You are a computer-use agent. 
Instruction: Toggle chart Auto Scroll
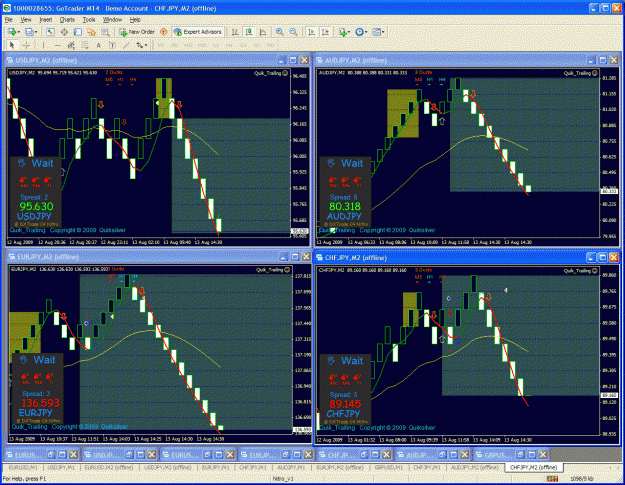[x=311, y=32]
